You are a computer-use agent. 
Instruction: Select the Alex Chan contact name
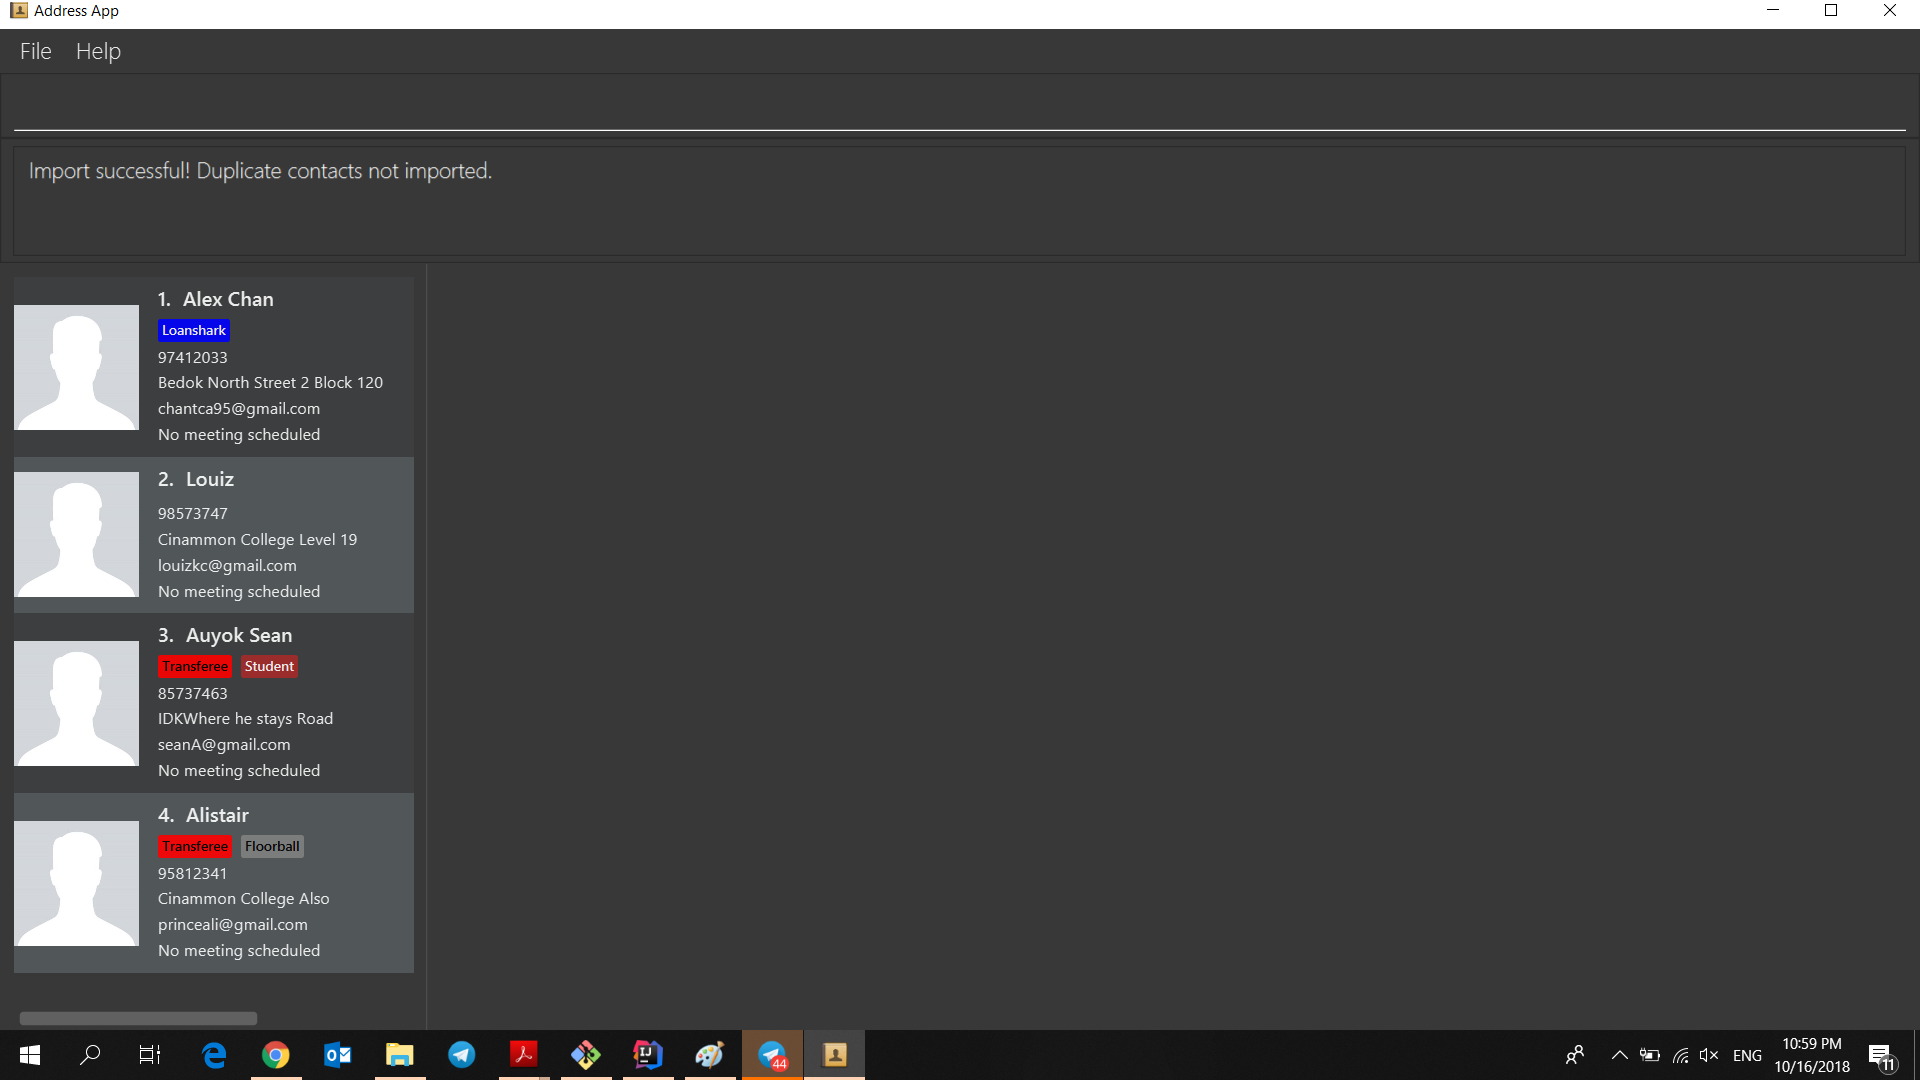[228, 299]
